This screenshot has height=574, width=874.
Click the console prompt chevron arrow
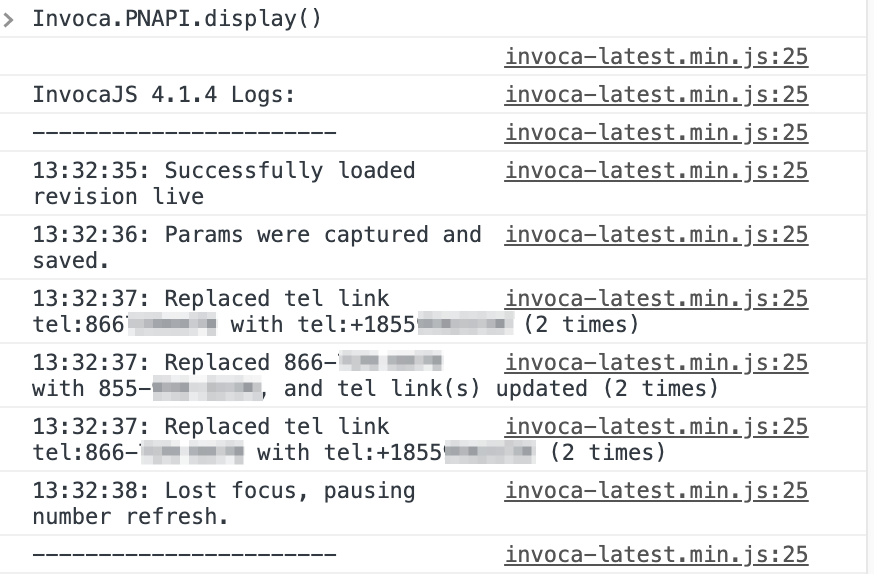(x=10, y=19)
